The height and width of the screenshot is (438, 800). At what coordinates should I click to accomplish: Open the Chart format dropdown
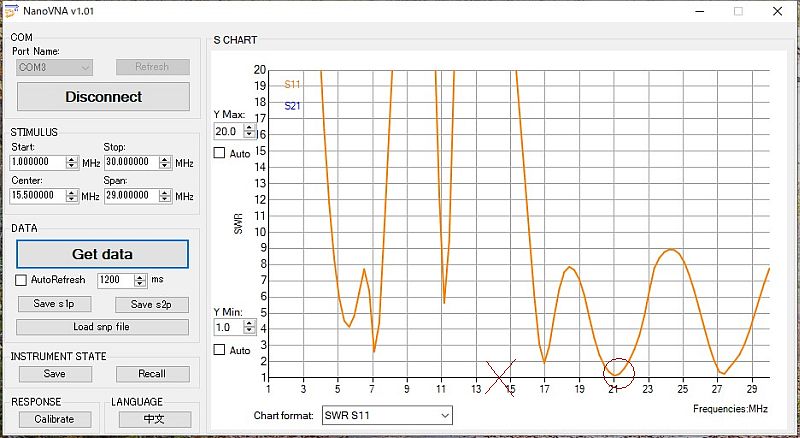[x=385, y=415]
